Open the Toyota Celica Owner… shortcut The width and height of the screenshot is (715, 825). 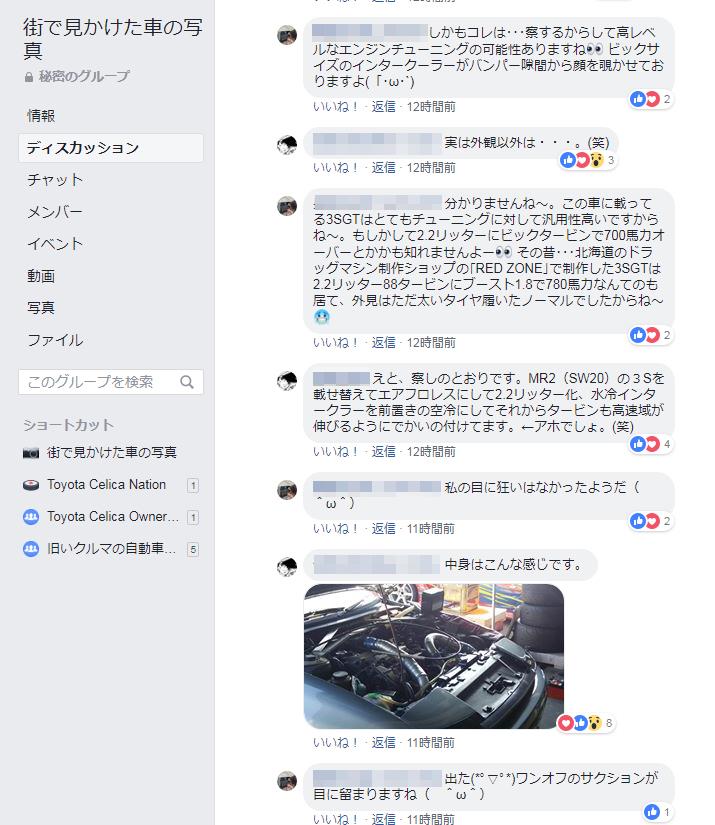pyautogui.click(x=113, y=517)
